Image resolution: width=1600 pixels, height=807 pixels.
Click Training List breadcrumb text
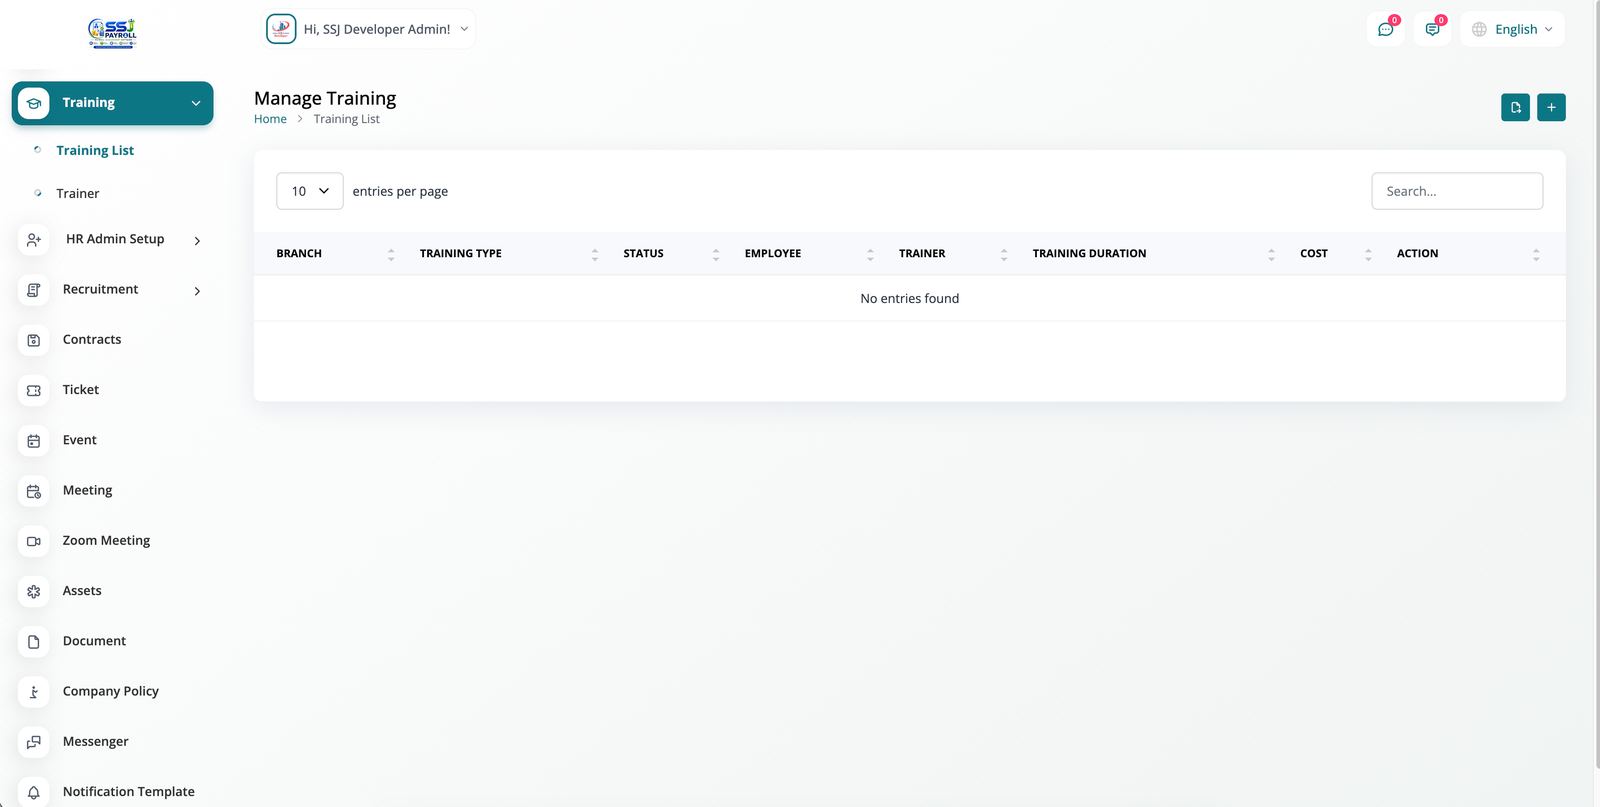pyautogui.click(x=347, y=119)
